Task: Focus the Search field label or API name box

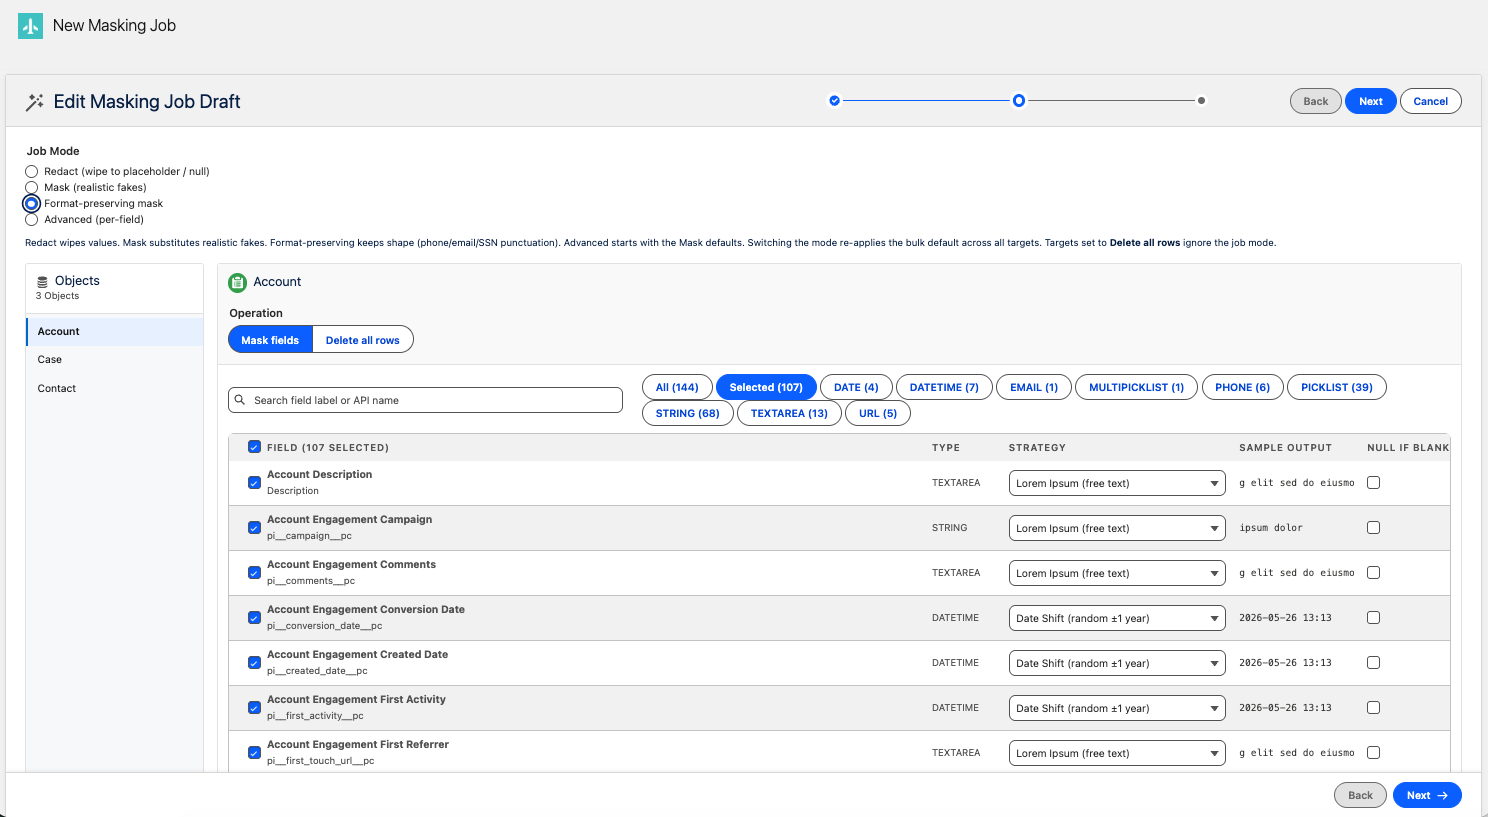Action: [x=425, y=400]
